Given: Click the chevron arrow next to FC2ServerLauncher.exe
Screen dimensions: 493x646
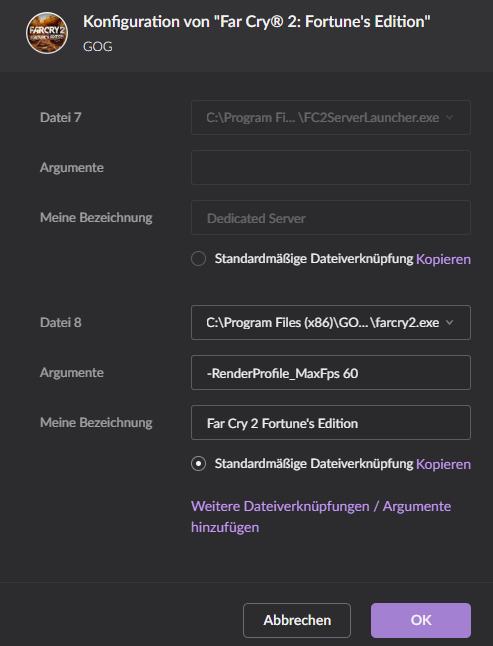Looking at the screenshot, I should point(450,117).
